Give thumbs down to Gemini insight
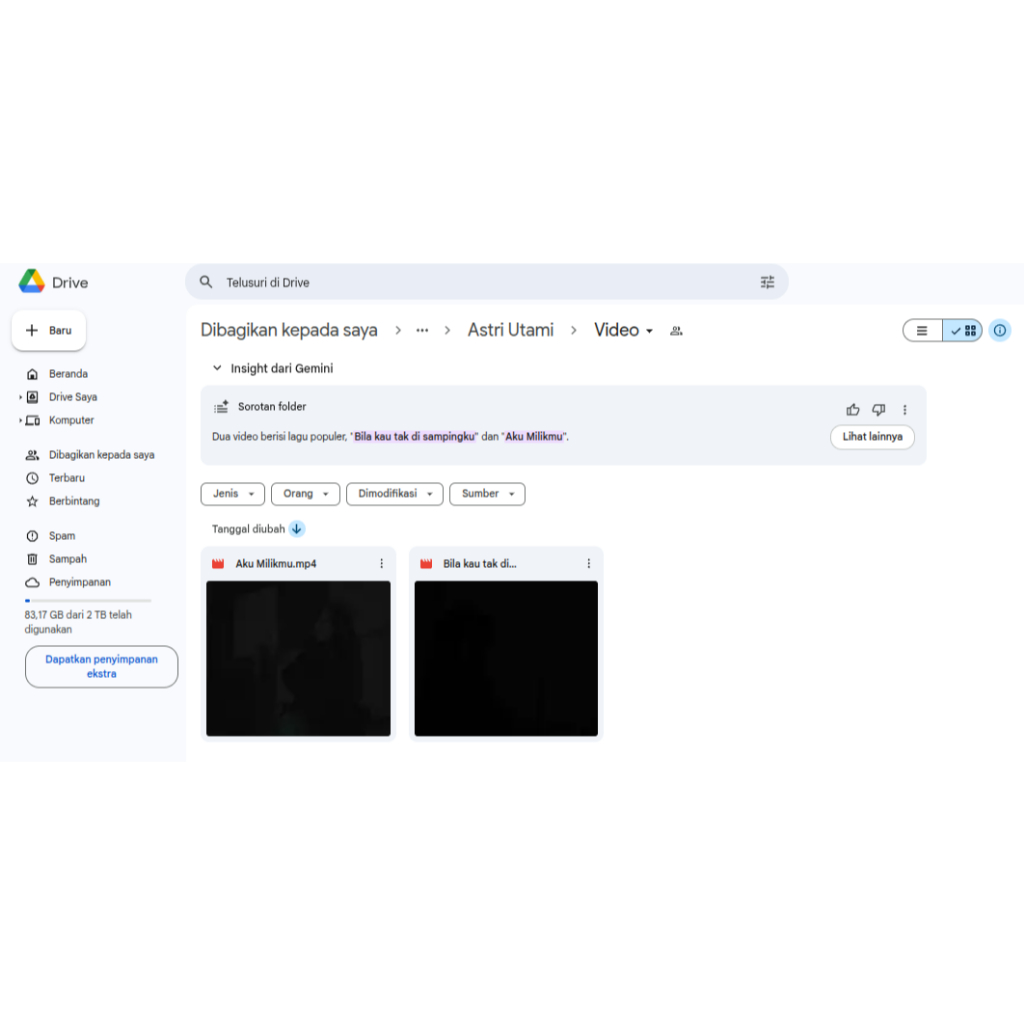 (878, 409)
